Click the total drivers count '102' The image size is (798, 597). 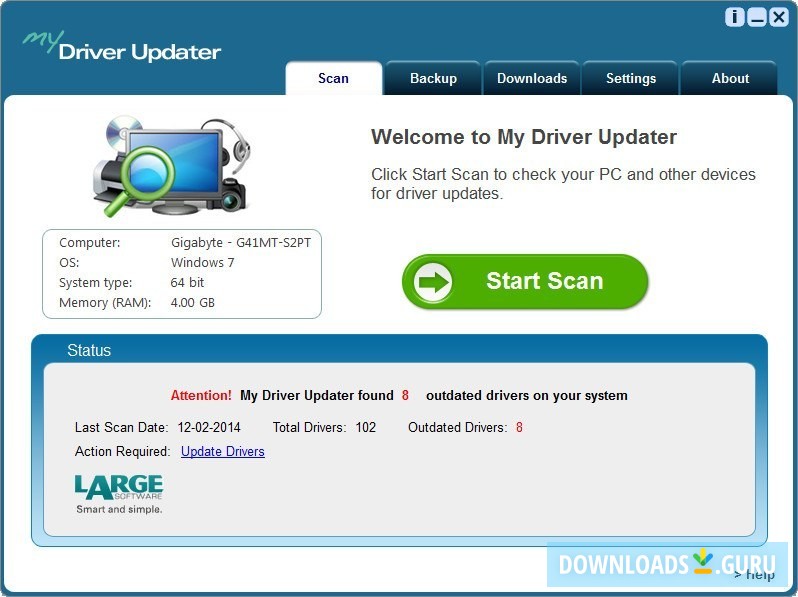(365, 427)
